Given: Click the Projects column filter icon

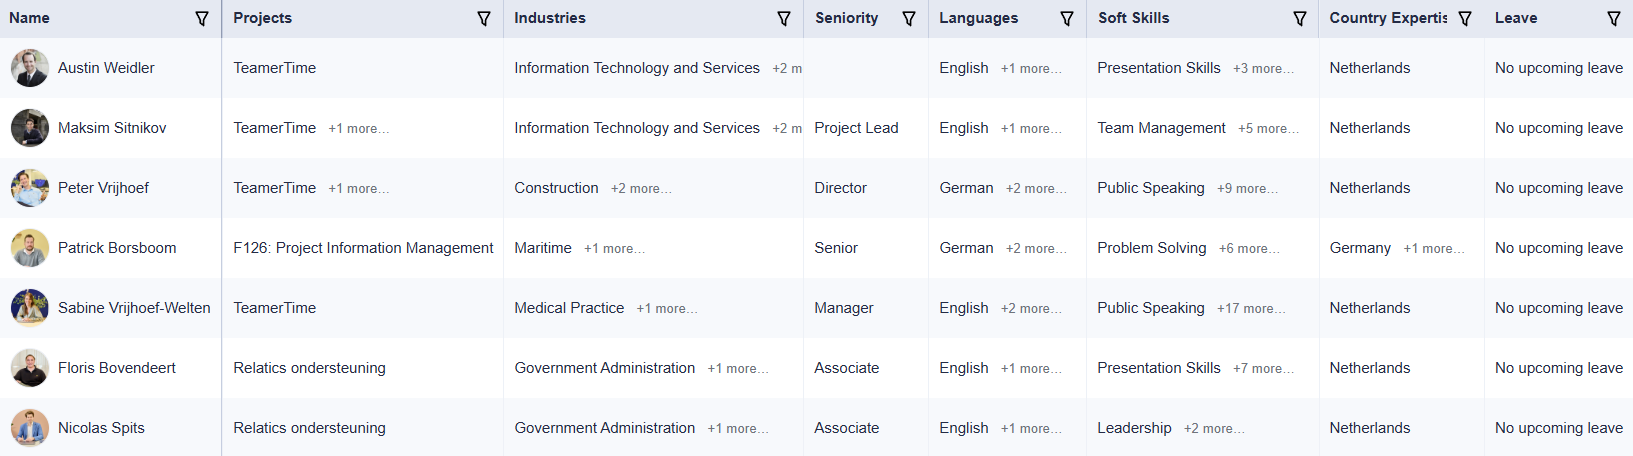Looking at the screenshot, I should click(x=484, y=19).
